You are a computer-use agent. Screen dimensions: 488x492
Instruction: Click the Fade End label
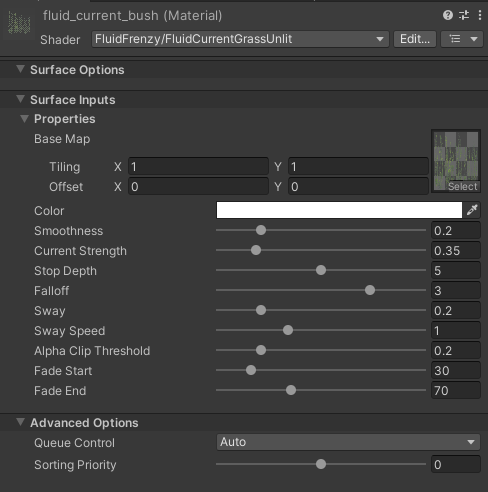click(x=60, y=391)
